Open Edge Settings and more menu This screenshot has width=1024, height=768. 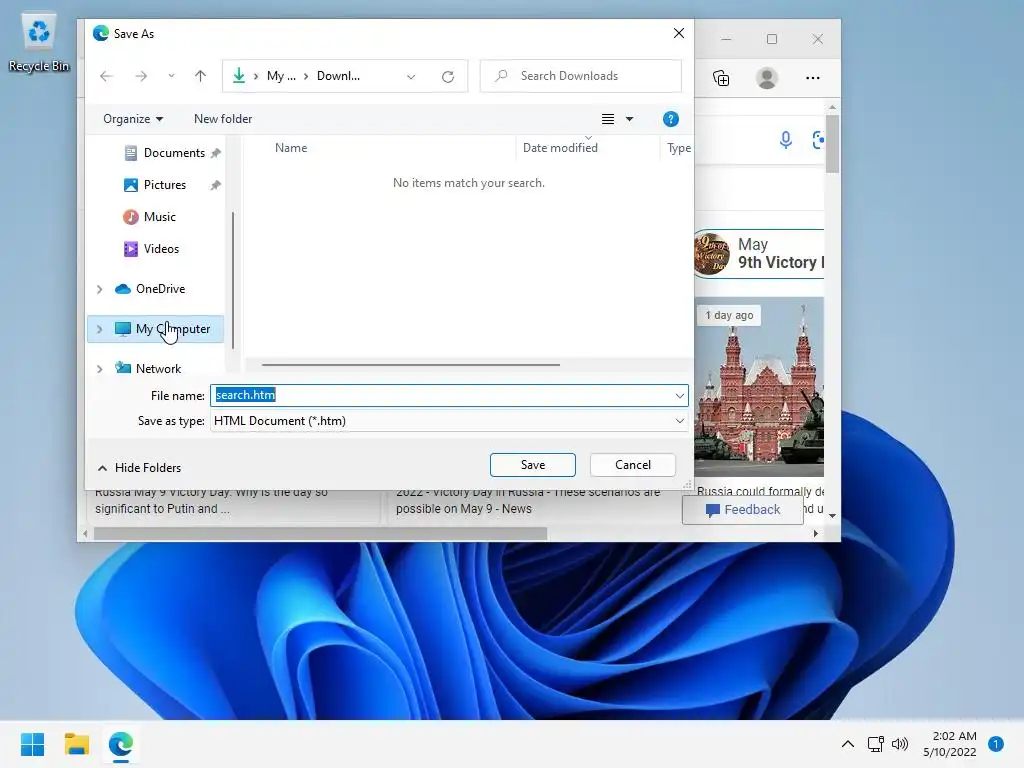[x=812, y=78]
